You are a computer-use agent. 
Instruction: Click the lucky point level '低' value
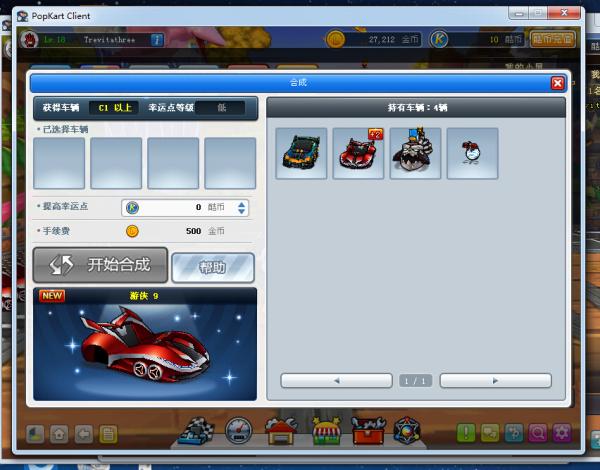(221, 108)
